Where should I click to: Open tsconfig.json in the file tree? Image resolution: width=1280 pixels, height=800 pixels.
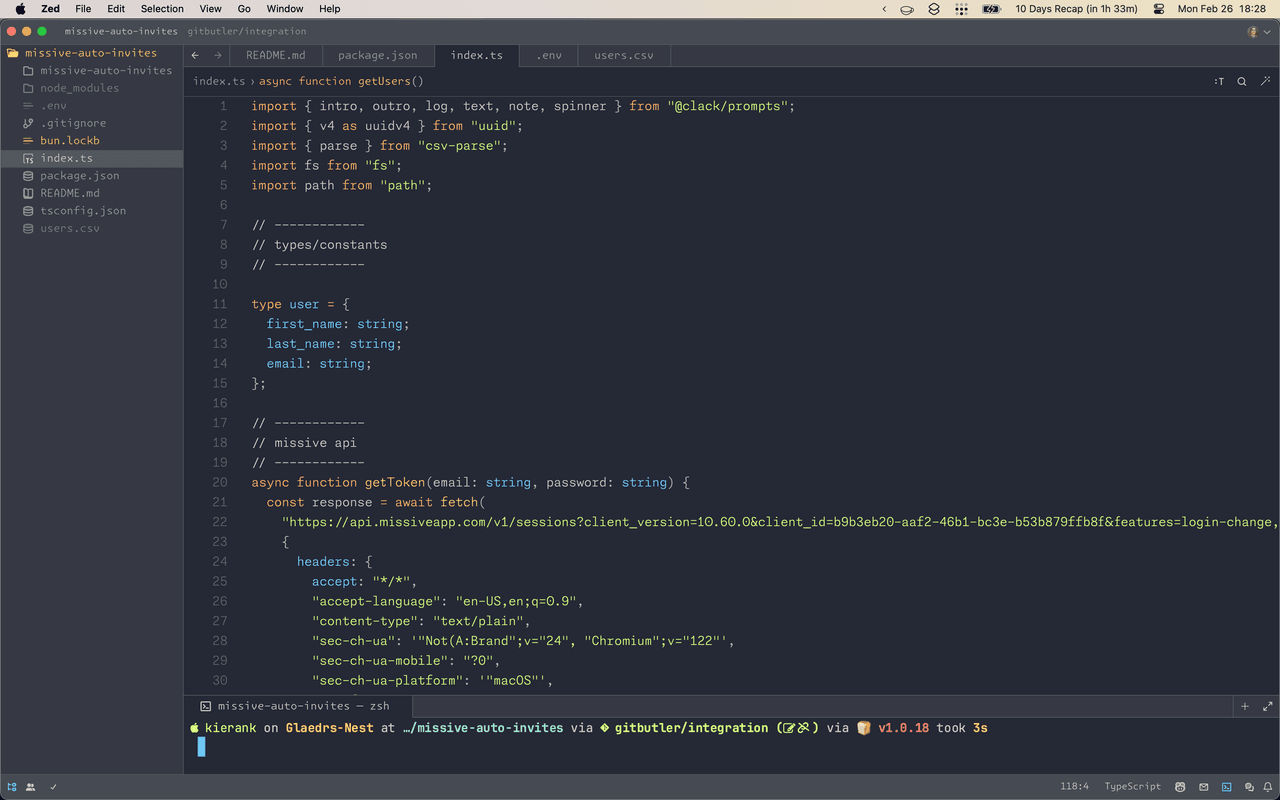[83, 211]
